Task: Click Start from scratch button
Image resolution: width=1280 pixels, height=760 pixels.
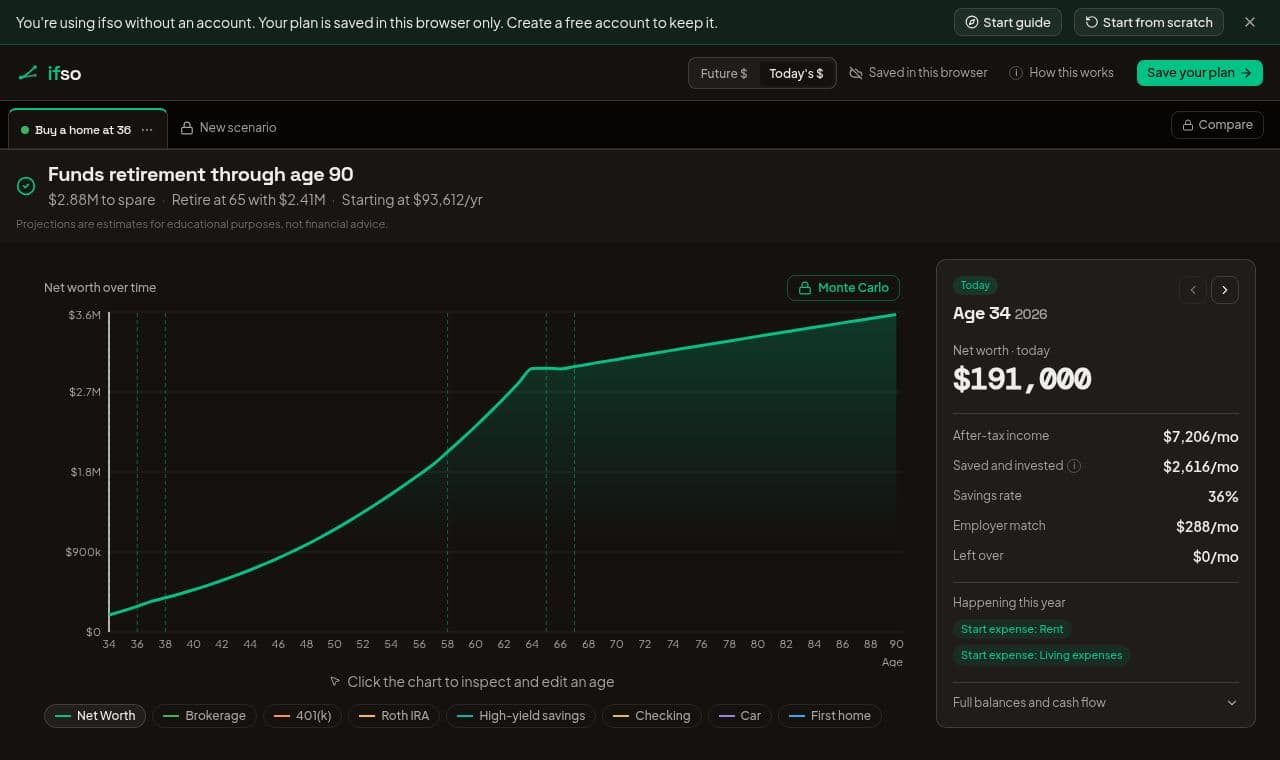Action: coord(1149,22)
